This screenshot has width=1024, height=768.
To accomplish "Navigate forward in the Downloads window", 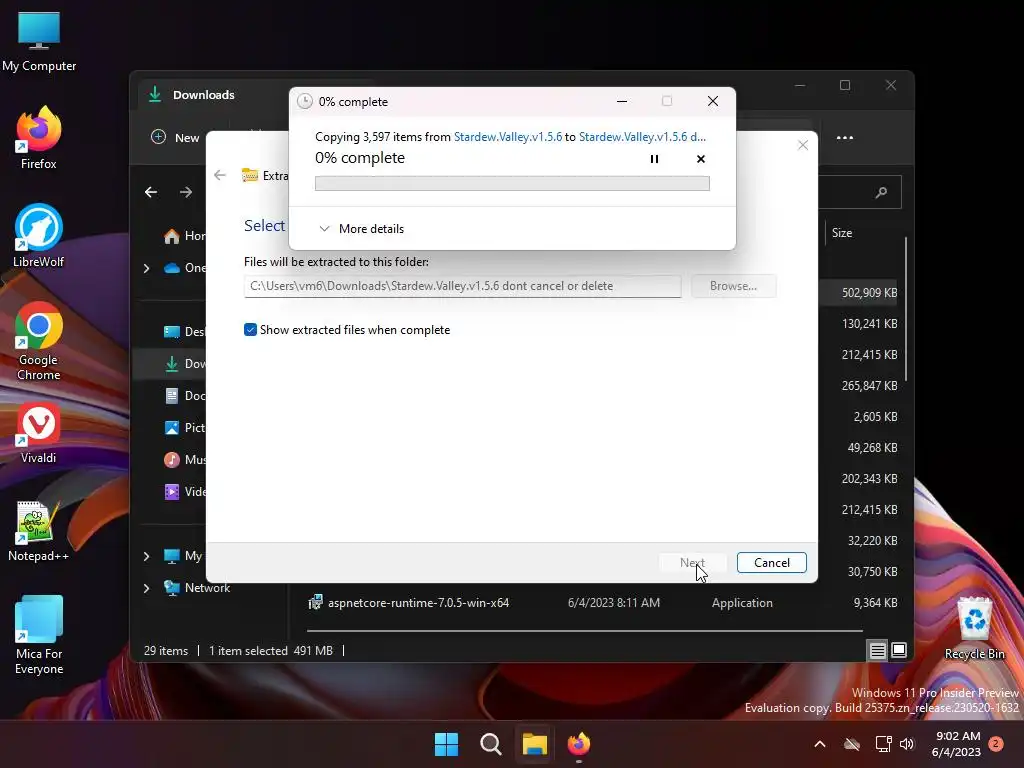I will (x=186, y=192).
